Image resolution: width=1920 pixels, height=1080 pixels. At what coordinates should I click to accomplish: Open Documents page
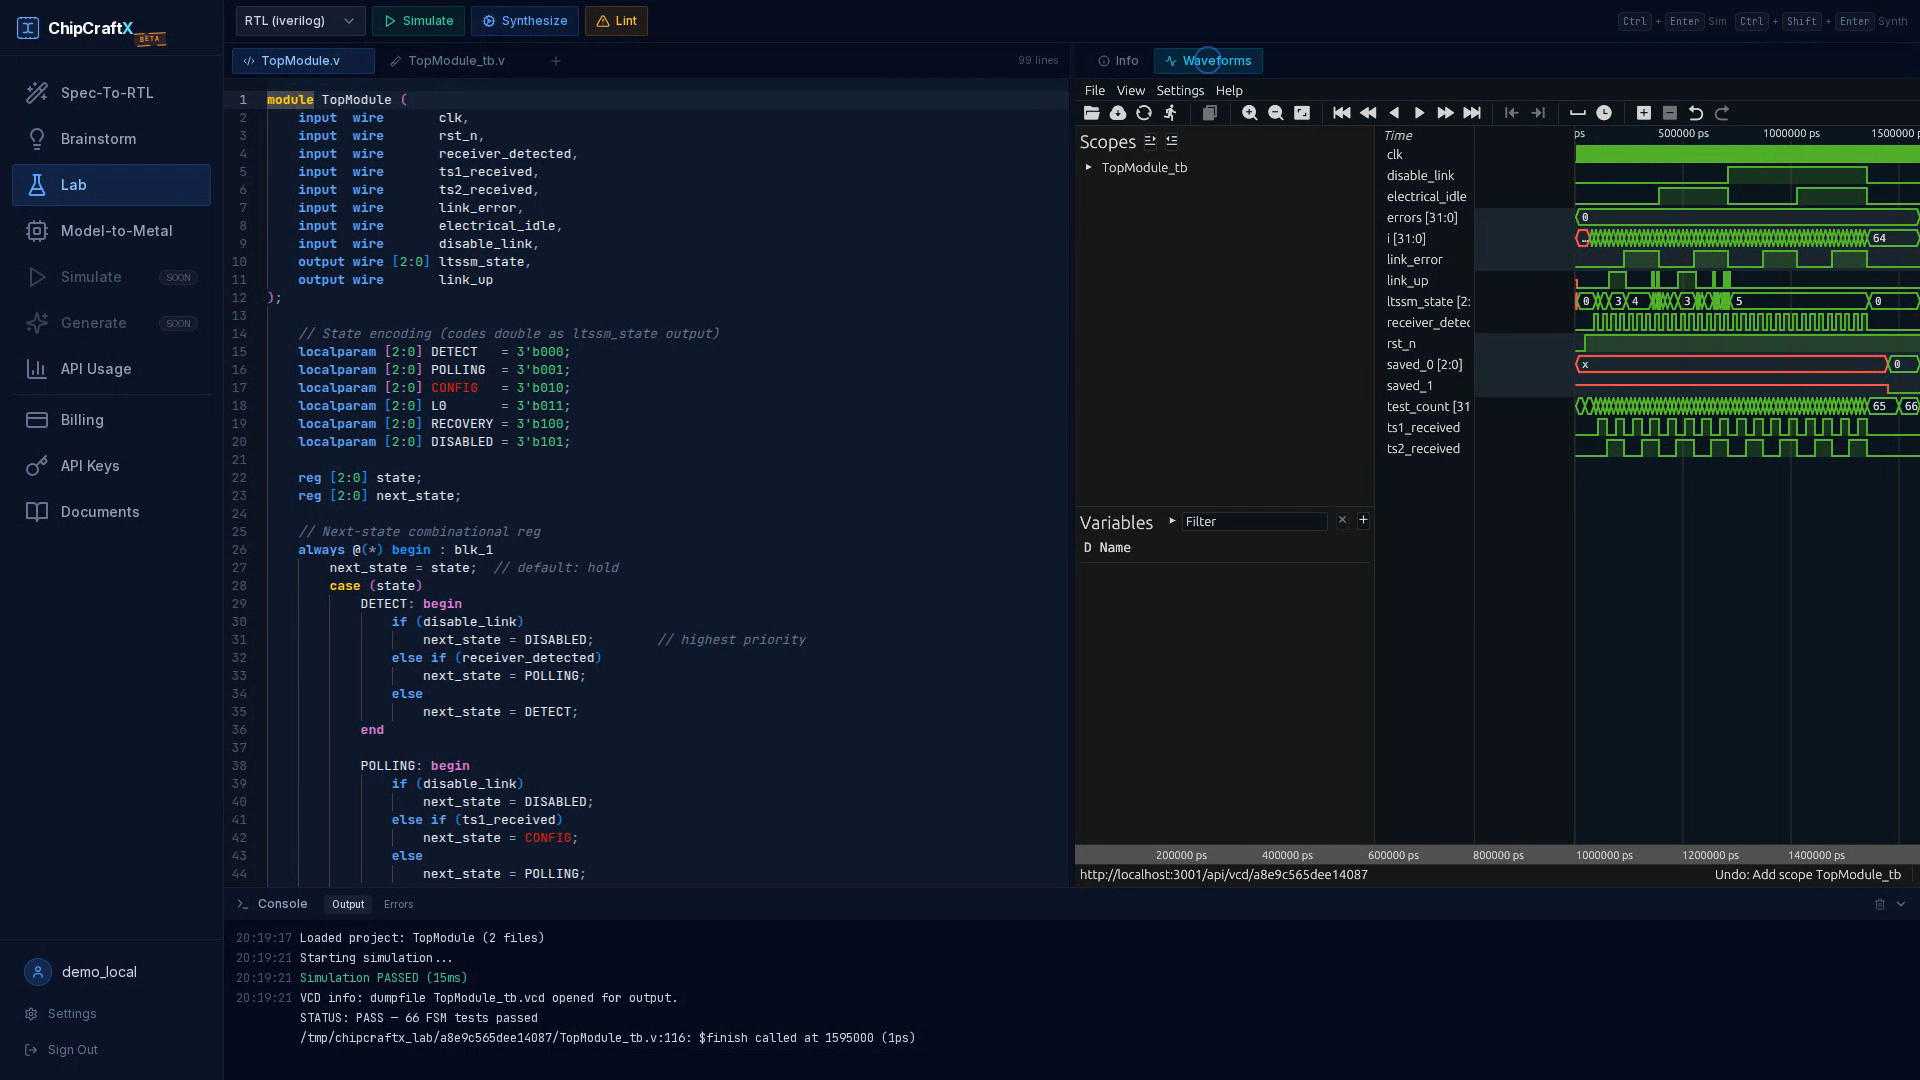111,512
